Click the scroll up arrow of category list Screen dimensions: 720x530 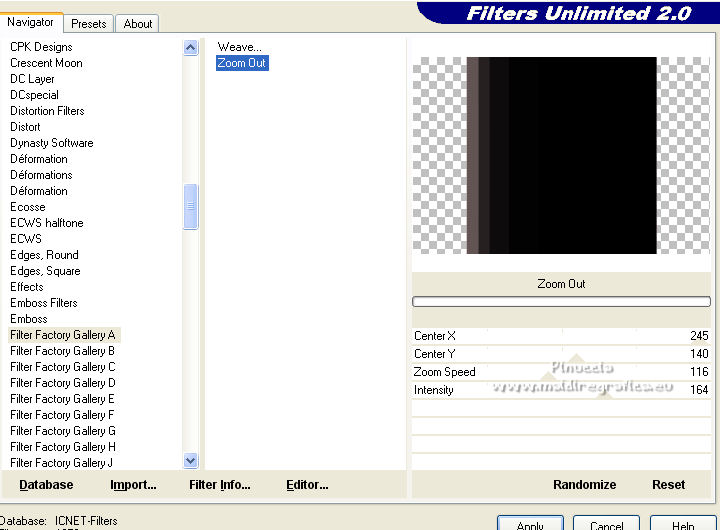[191, 47]
